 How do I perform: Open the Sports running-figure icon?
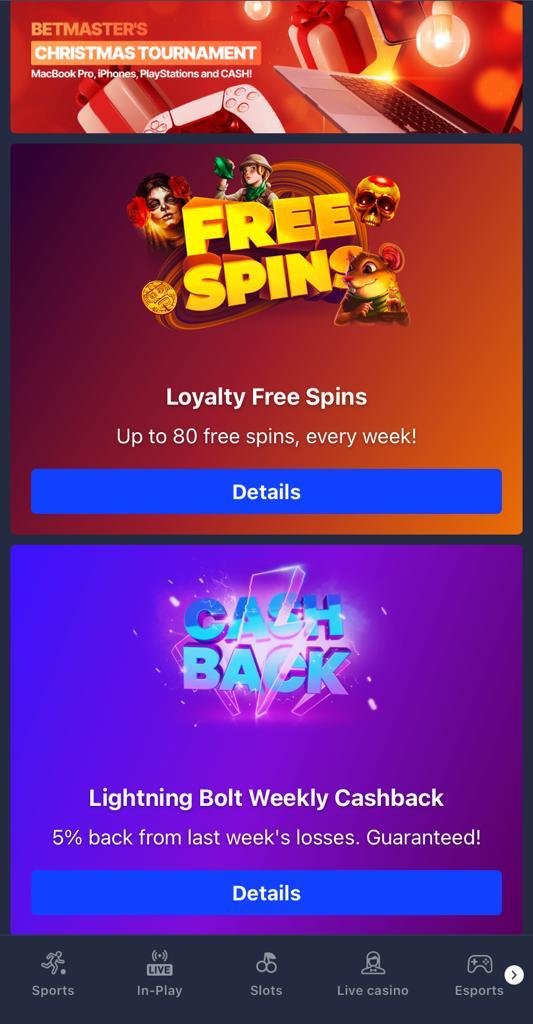point(53,963)
